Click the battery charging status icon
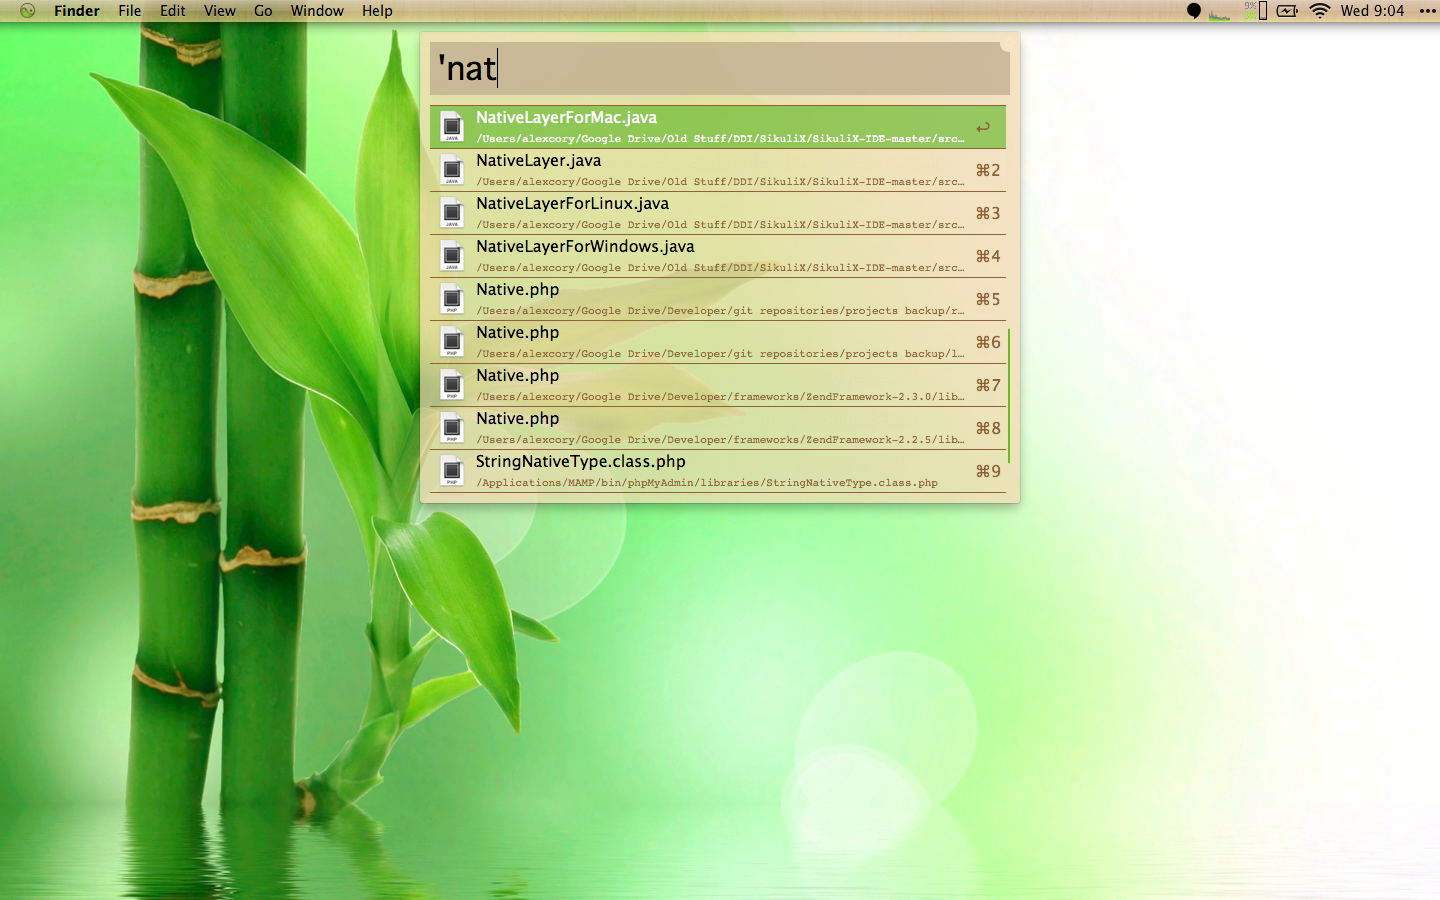The image size is (1440, 900). [1287, 11]
